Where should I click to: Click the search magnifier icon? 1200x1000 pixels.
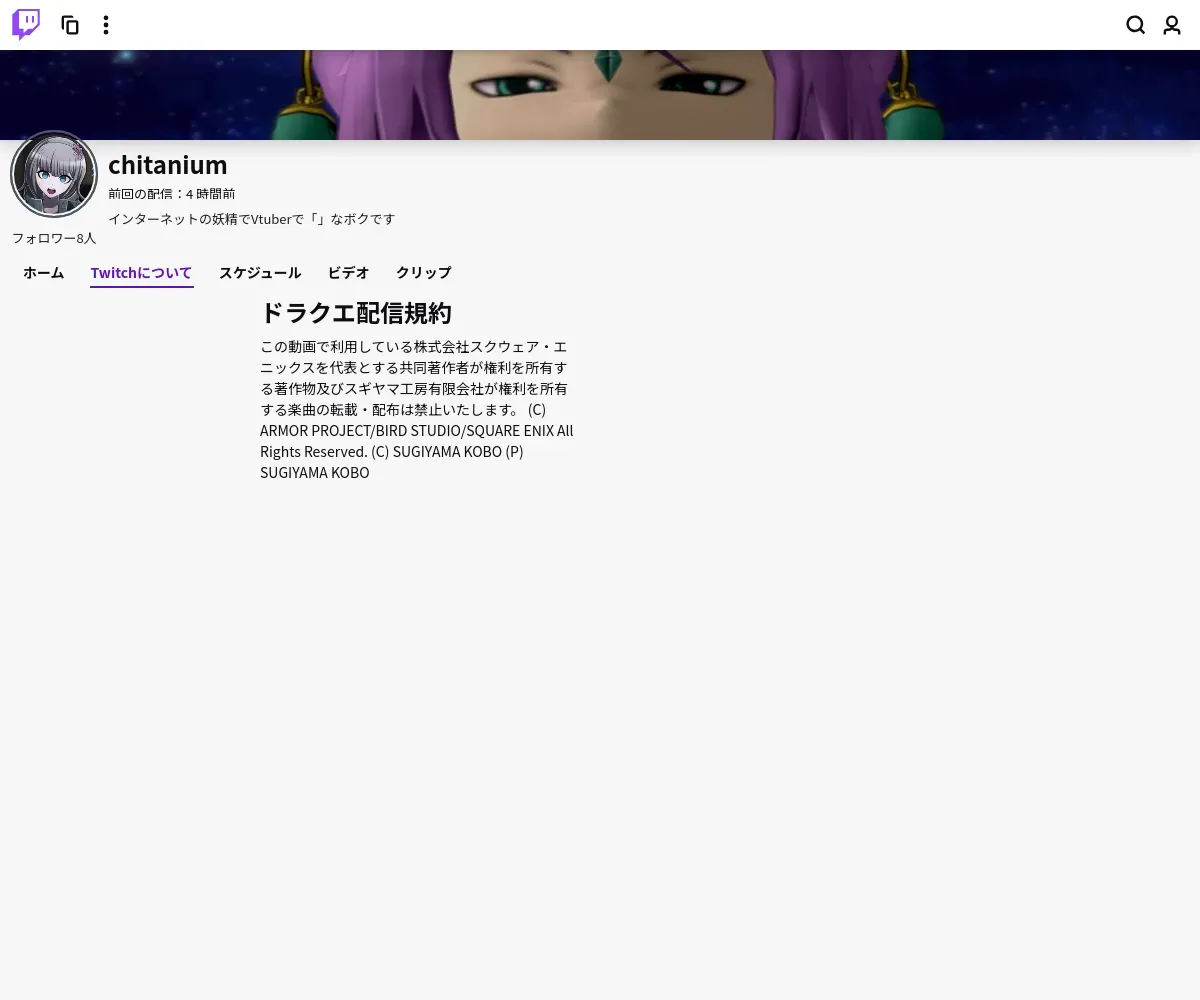(1136, 25)
